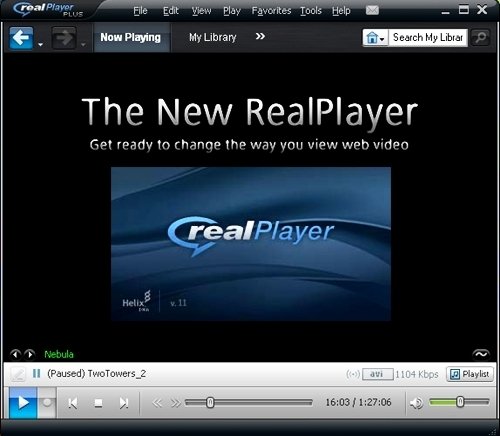Click the Stop playback button
The width and height of the screenshot is (500, 436).
pos(98,403)
